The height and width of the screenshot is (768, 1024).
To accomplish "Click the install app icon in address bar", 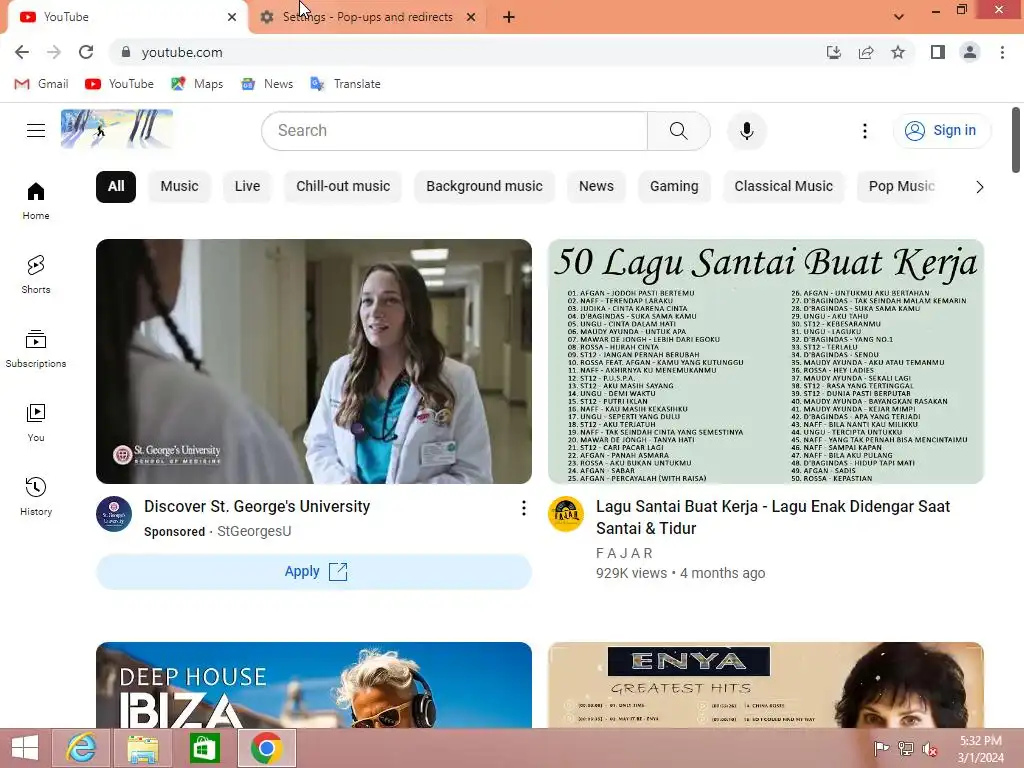I will (x=834, y=52).
